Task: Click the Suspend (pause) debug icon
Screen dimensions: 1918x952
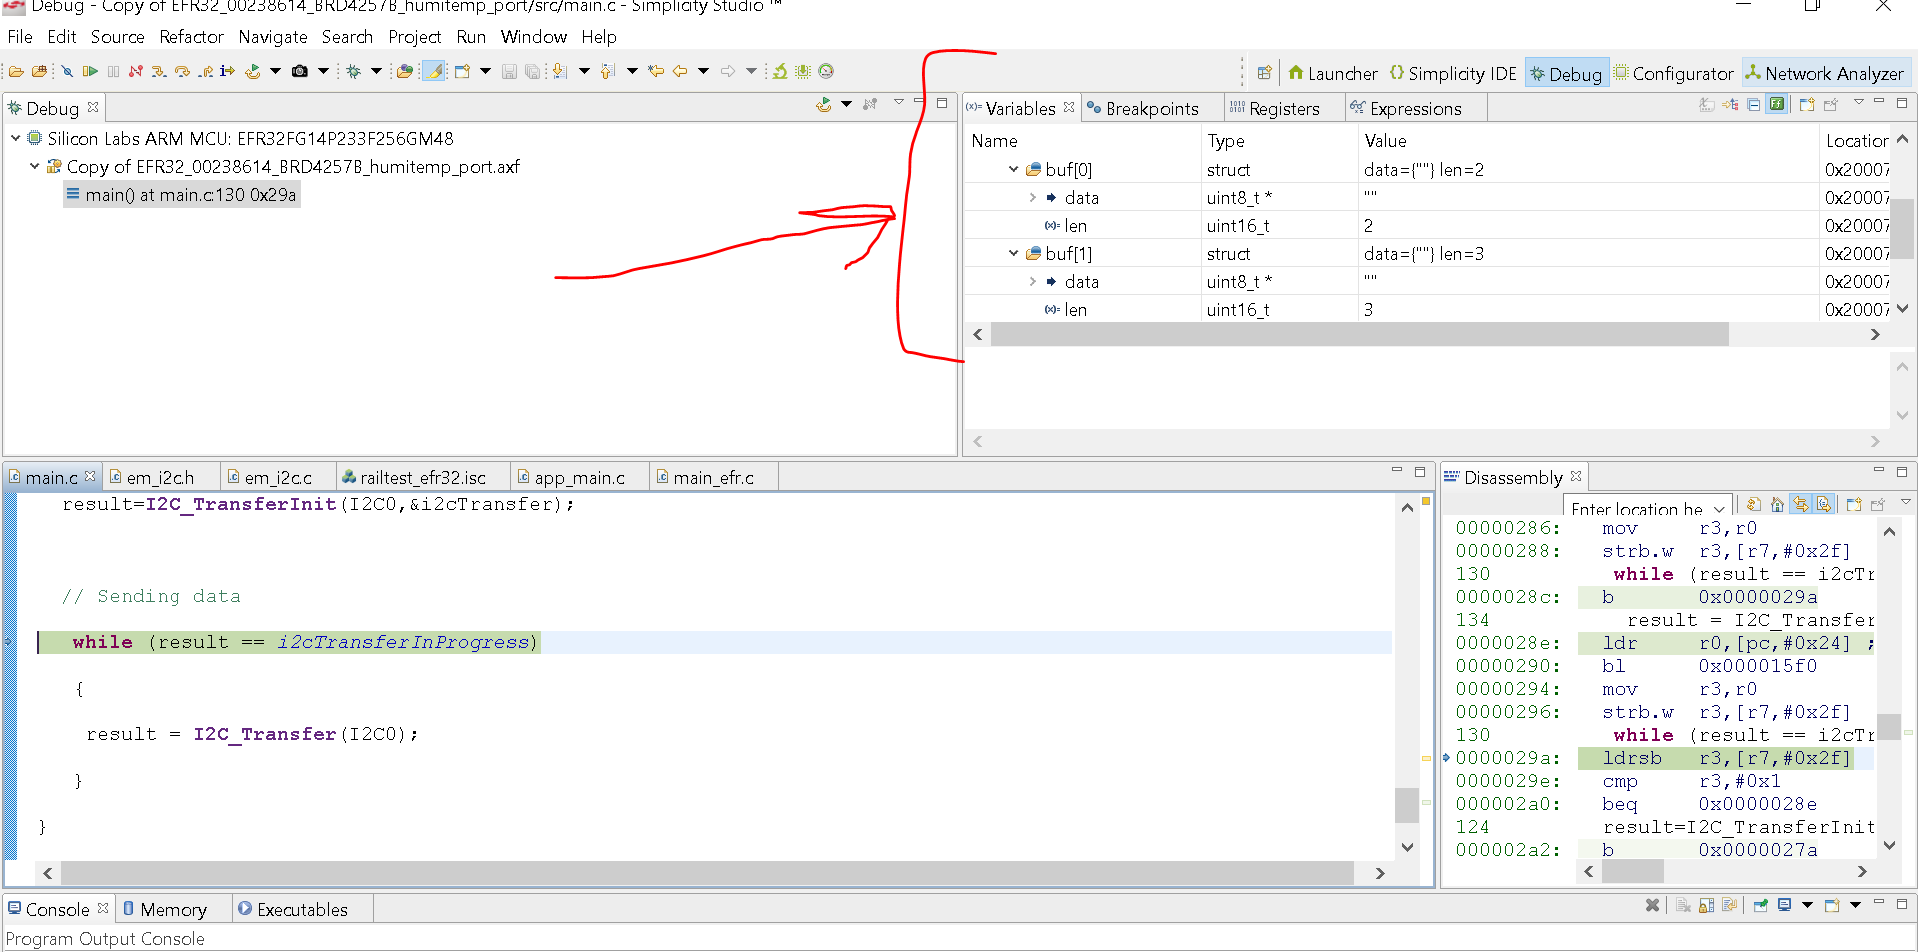Action: point(113,71)
